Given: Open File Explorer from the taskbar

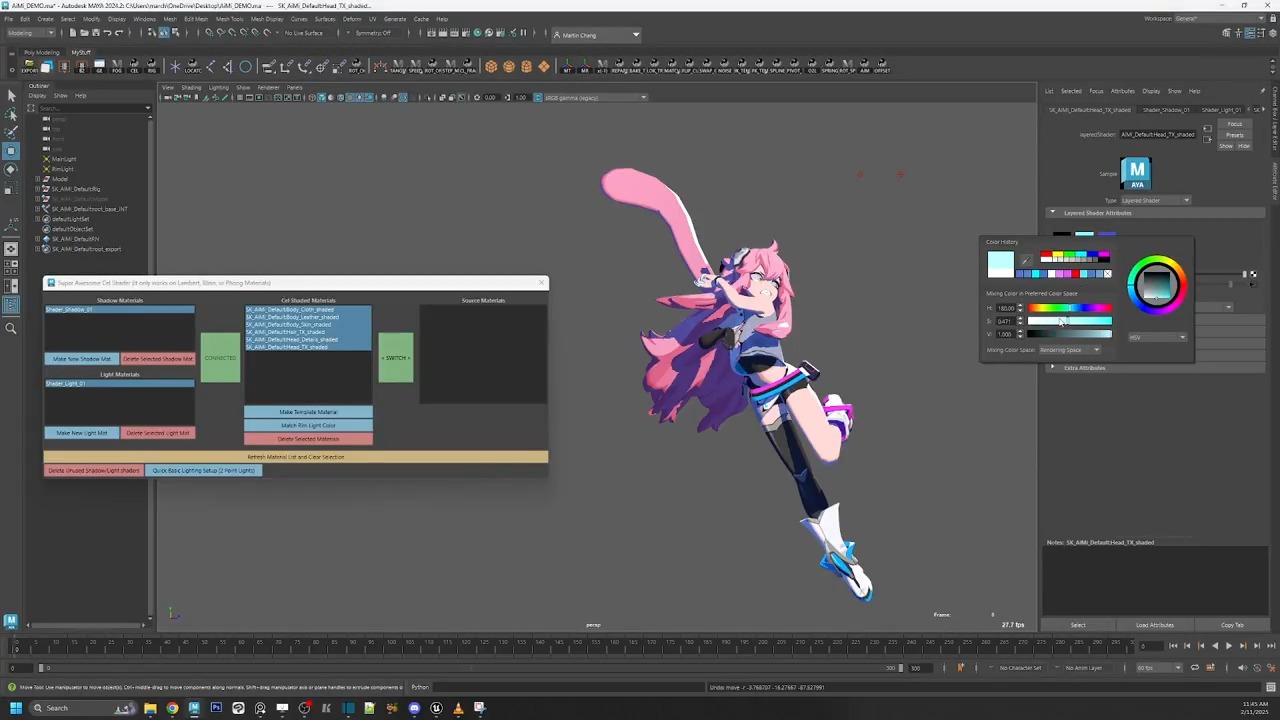Looking at the screenshot, I should point(150,708).
